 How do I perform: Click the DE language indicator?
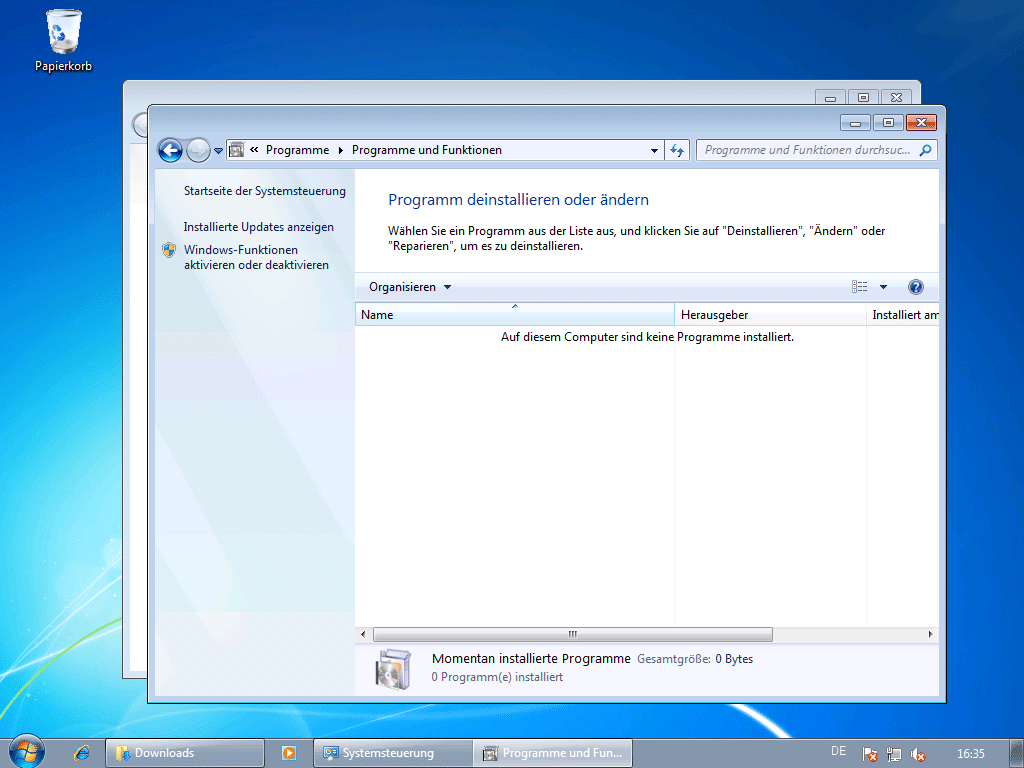(839, 752)
